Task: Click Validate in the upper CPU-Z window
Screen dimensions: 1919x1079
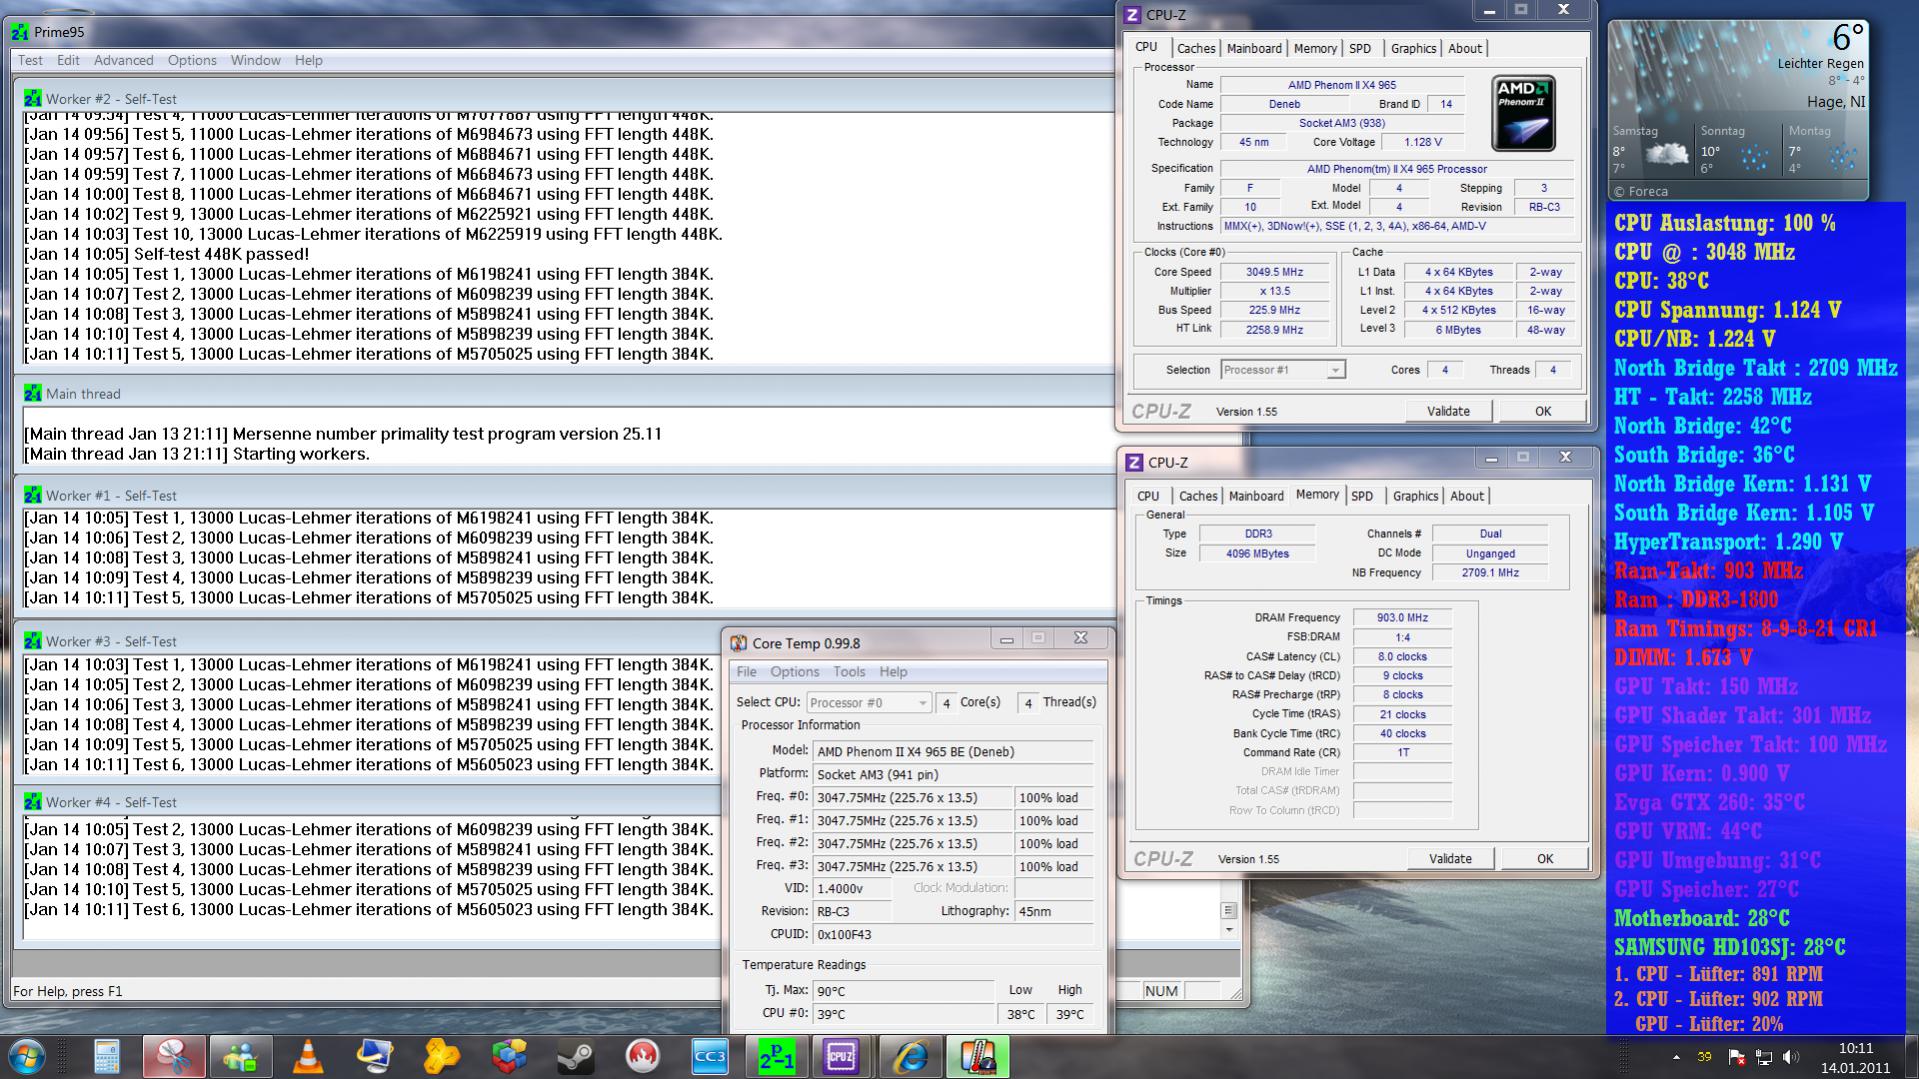Action: click(1448, 411)
